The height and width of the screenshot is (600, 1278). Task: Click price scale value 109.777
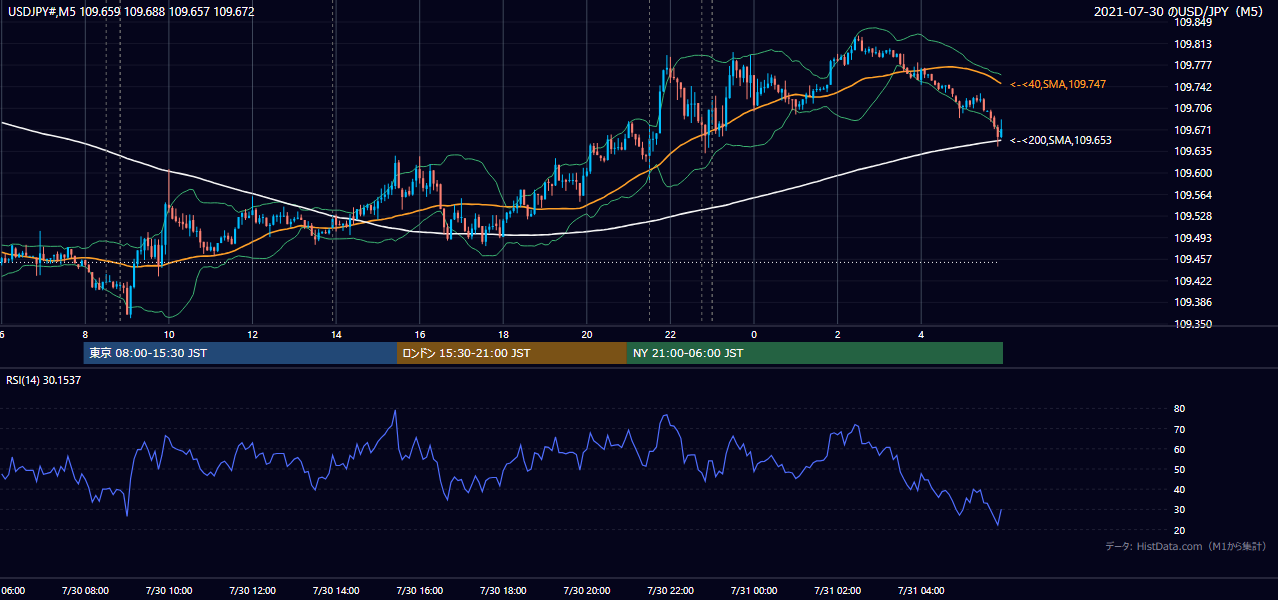pyautogui.click(x=1193, y=66)
